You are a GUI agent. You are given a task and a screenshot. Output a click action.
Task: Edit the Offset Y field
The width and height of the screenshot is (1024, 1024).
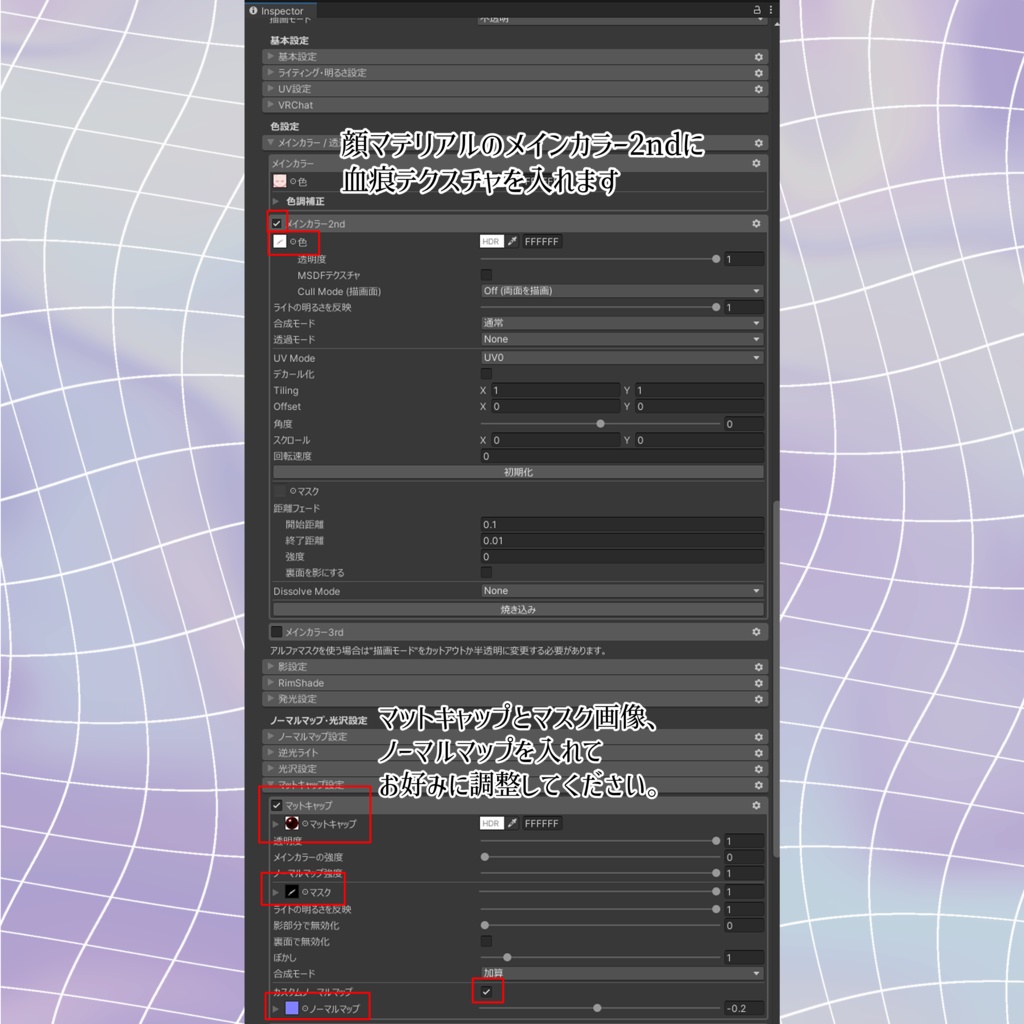tap(699, 406)
